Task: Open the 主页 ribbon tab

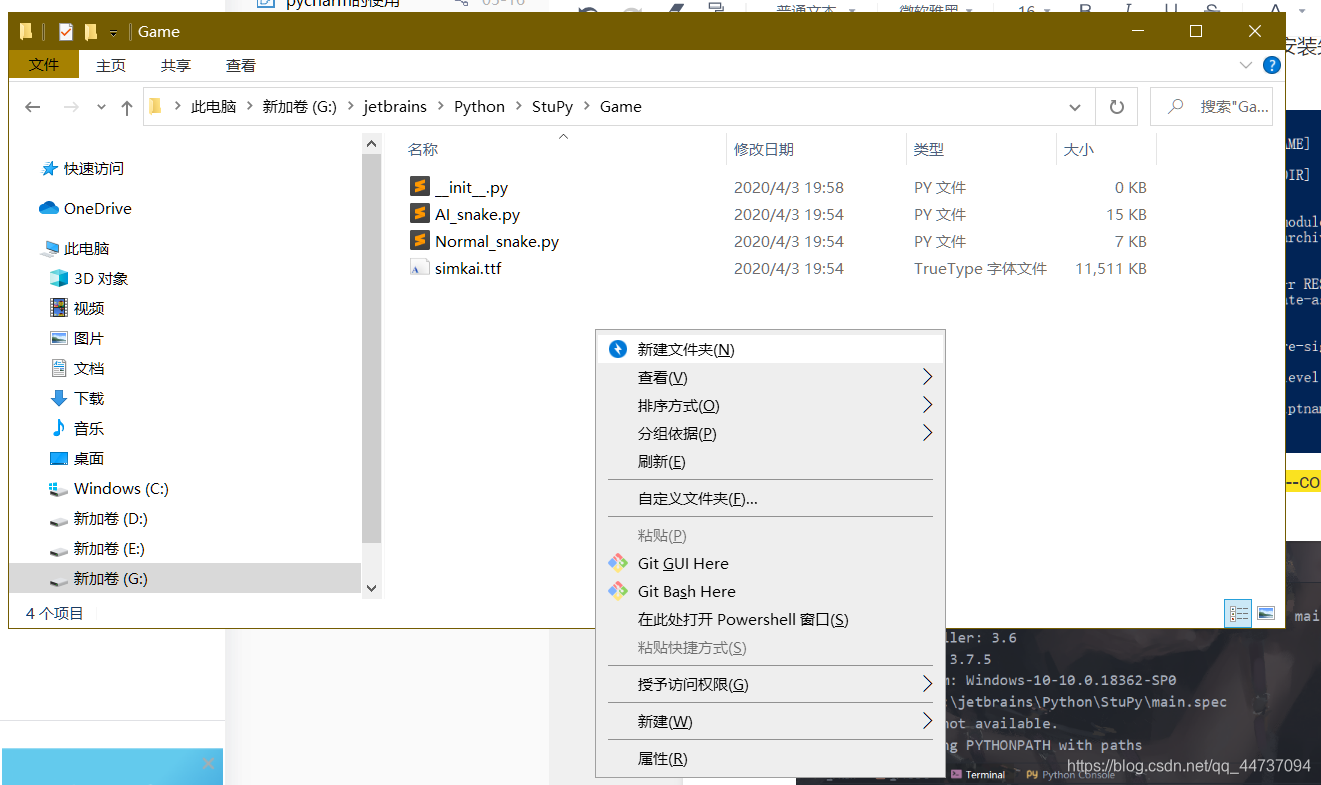Action: coord(111,65)
